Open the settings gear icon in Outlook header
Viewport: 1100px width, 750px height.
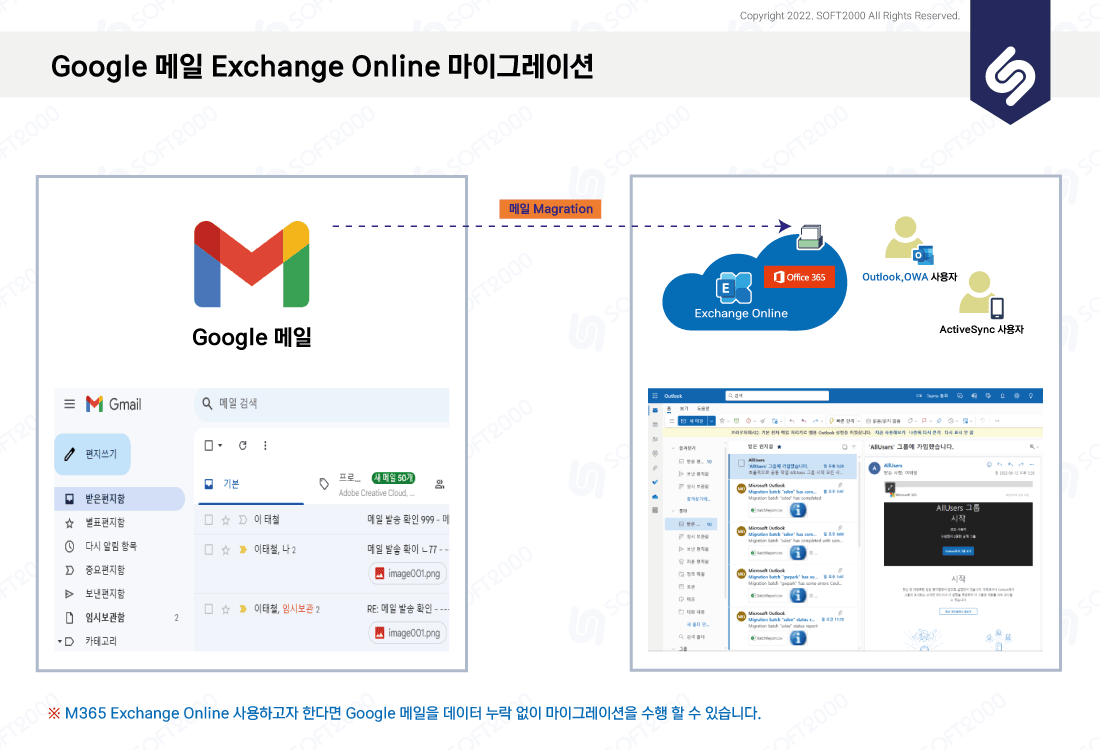click(x=1017, y=396)
